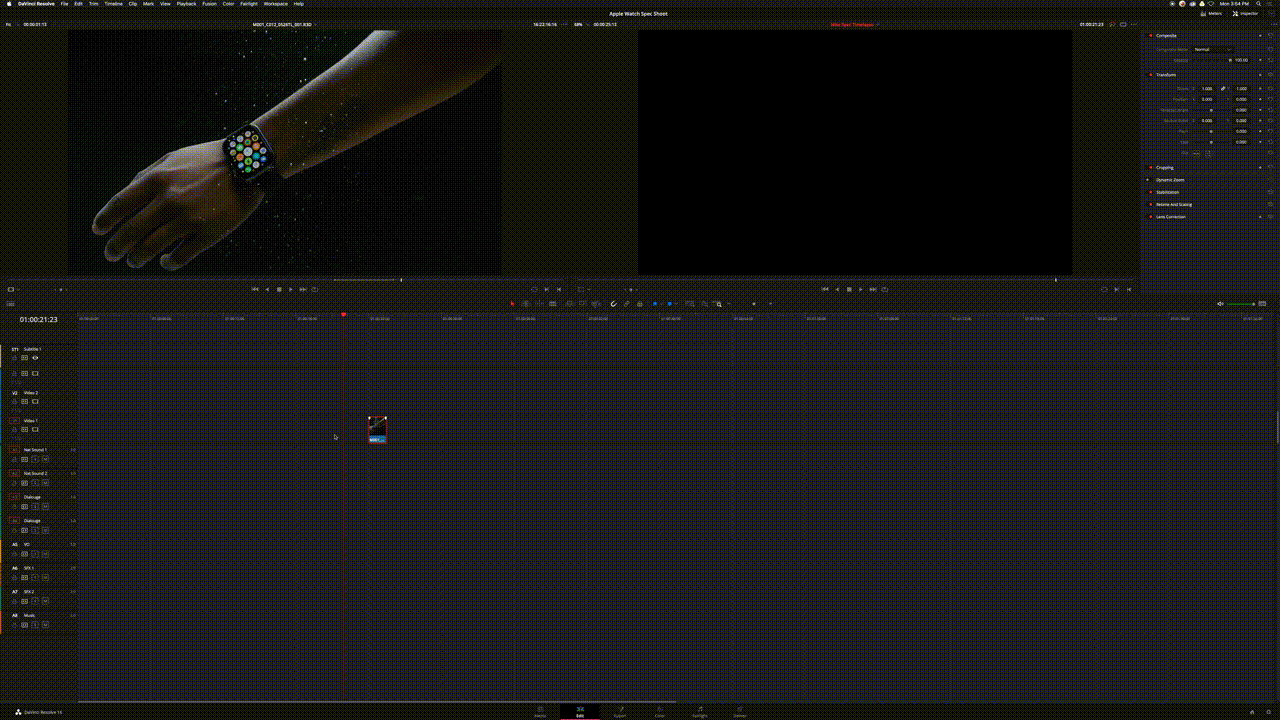
Task: Reset the Transform section
Action: (1270, 75)
